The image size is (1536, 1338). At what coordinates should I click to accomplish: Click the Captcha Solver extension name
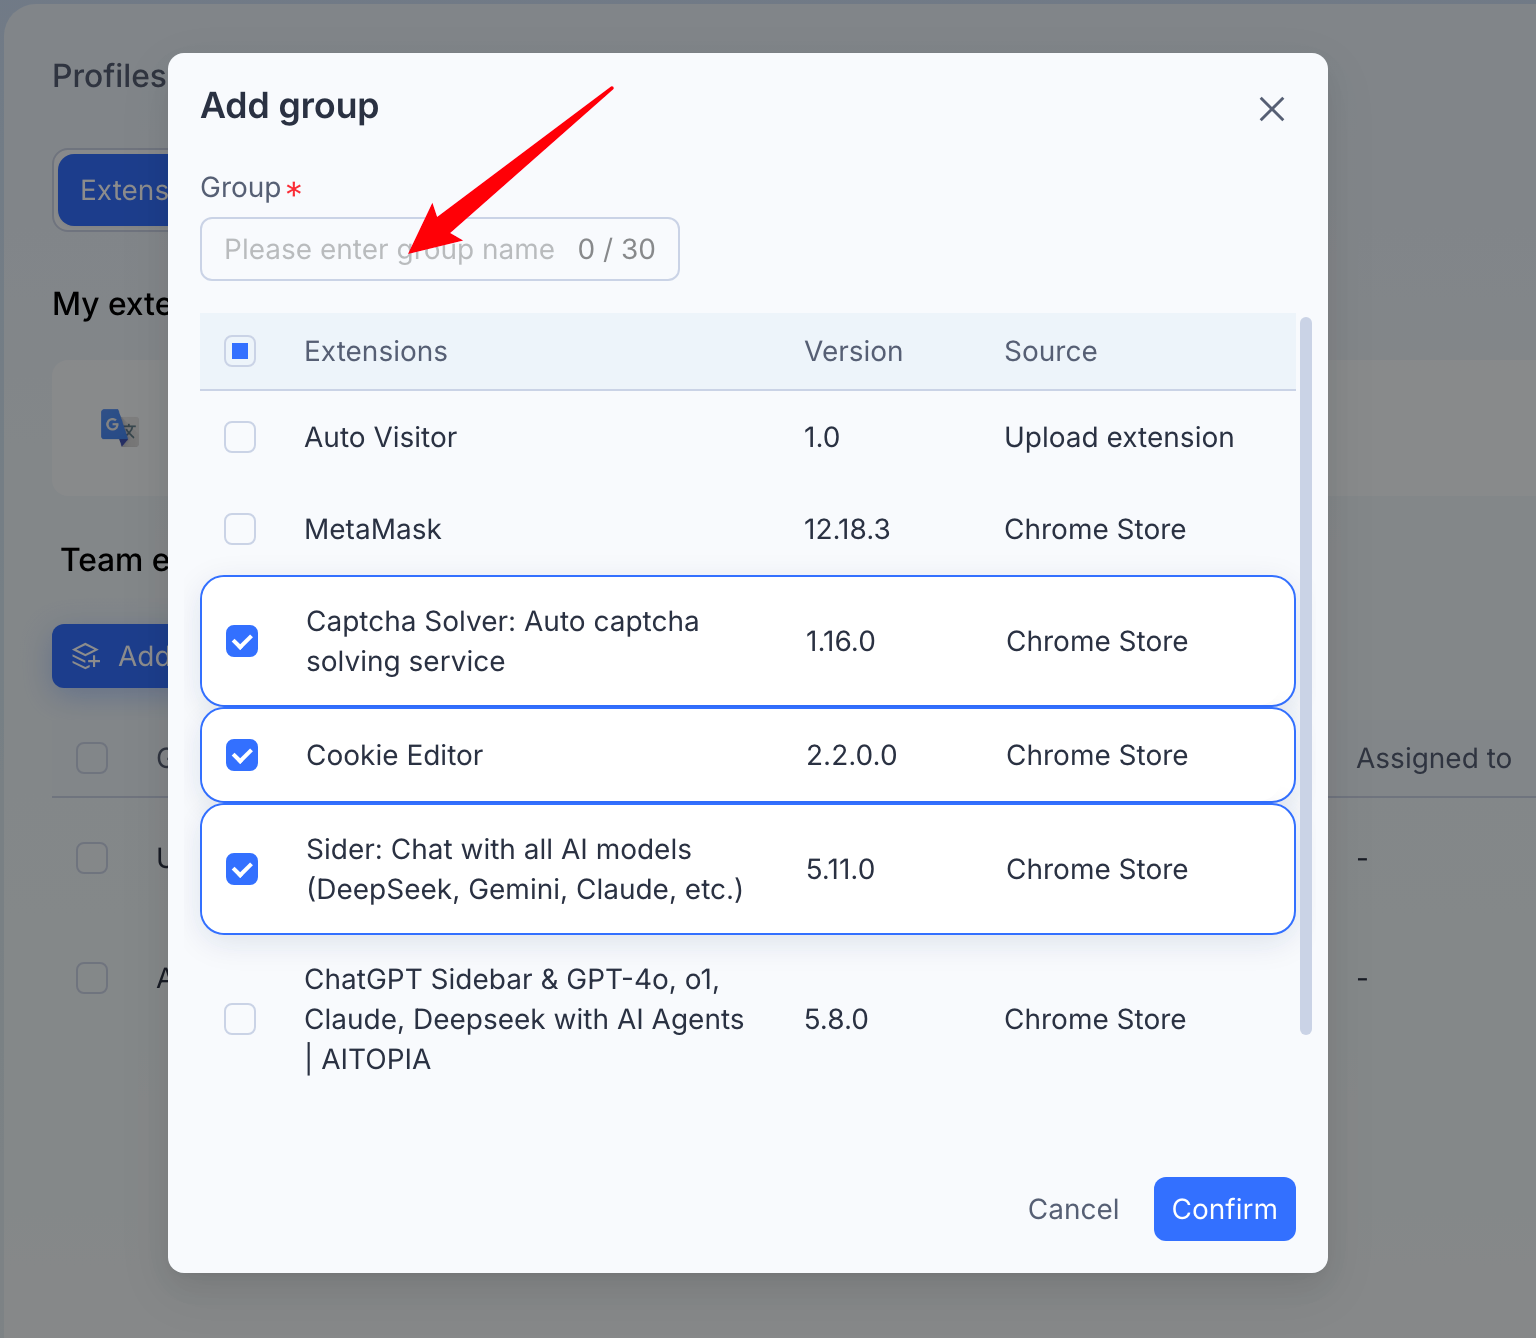click(502, 641)
